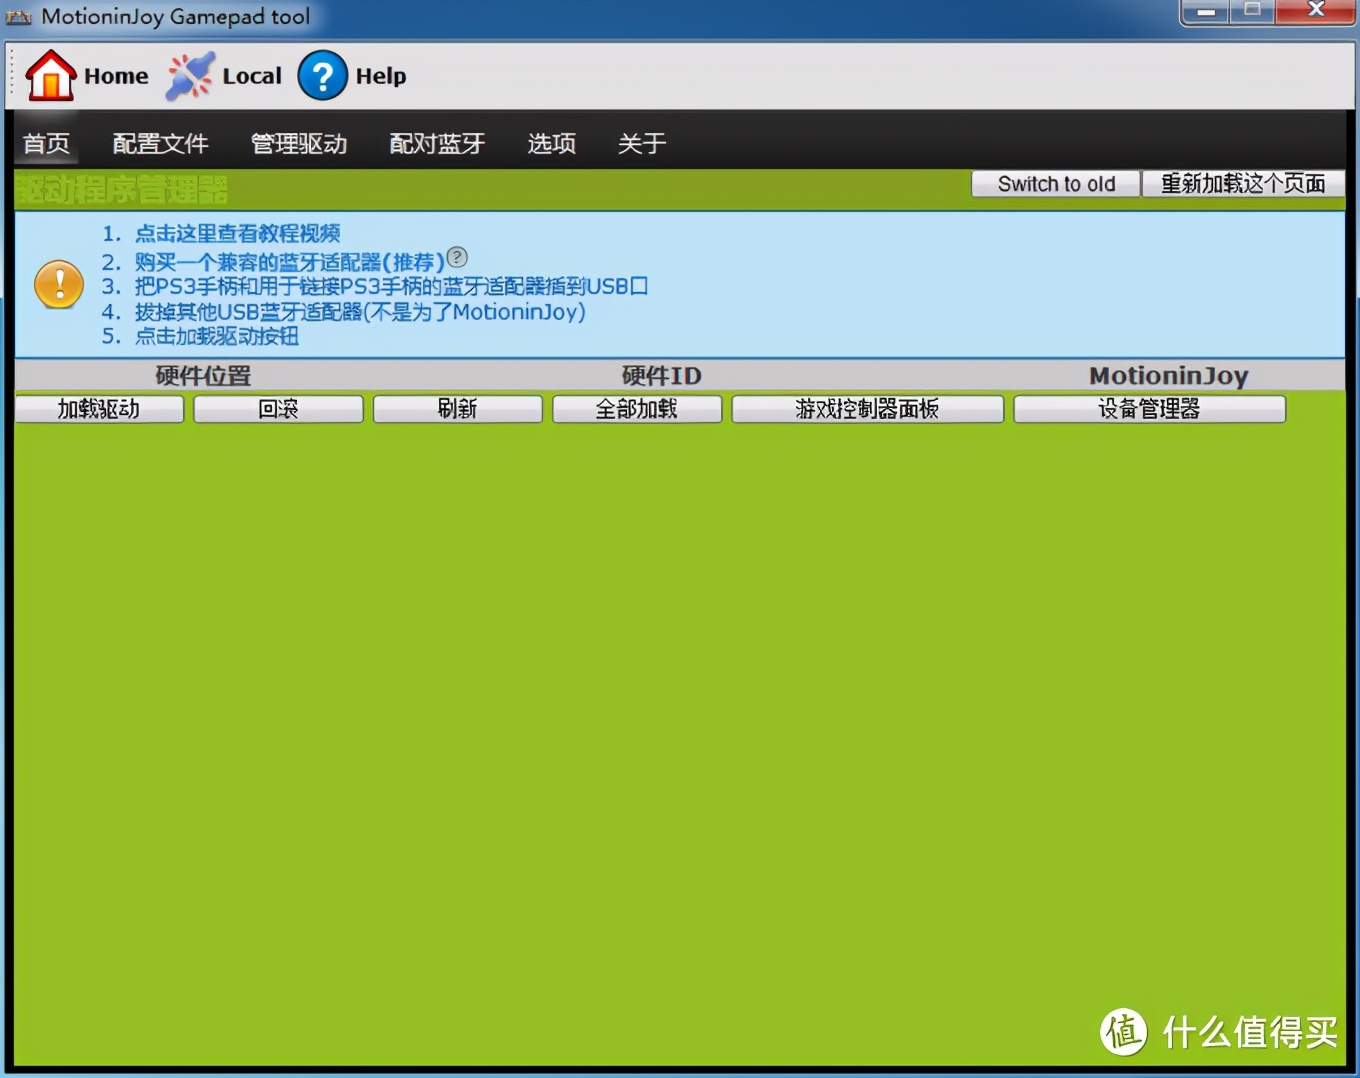Click the Home house icon
Screen dimensions: 1360x1078
click(50, 76)
